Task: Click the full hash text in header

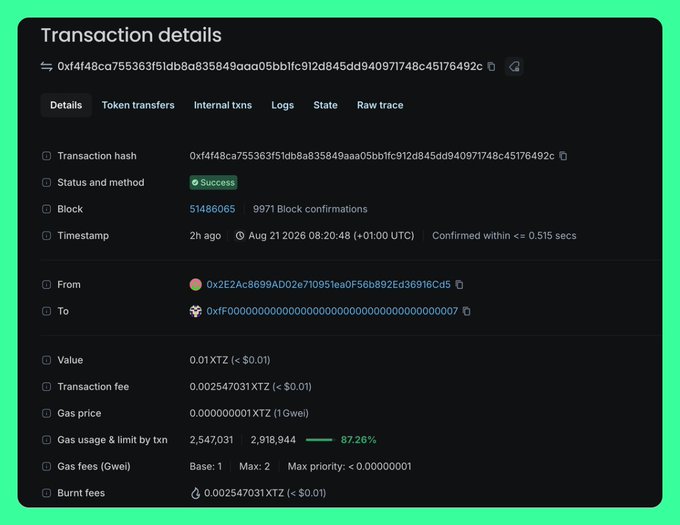Action: click(270, 66)
